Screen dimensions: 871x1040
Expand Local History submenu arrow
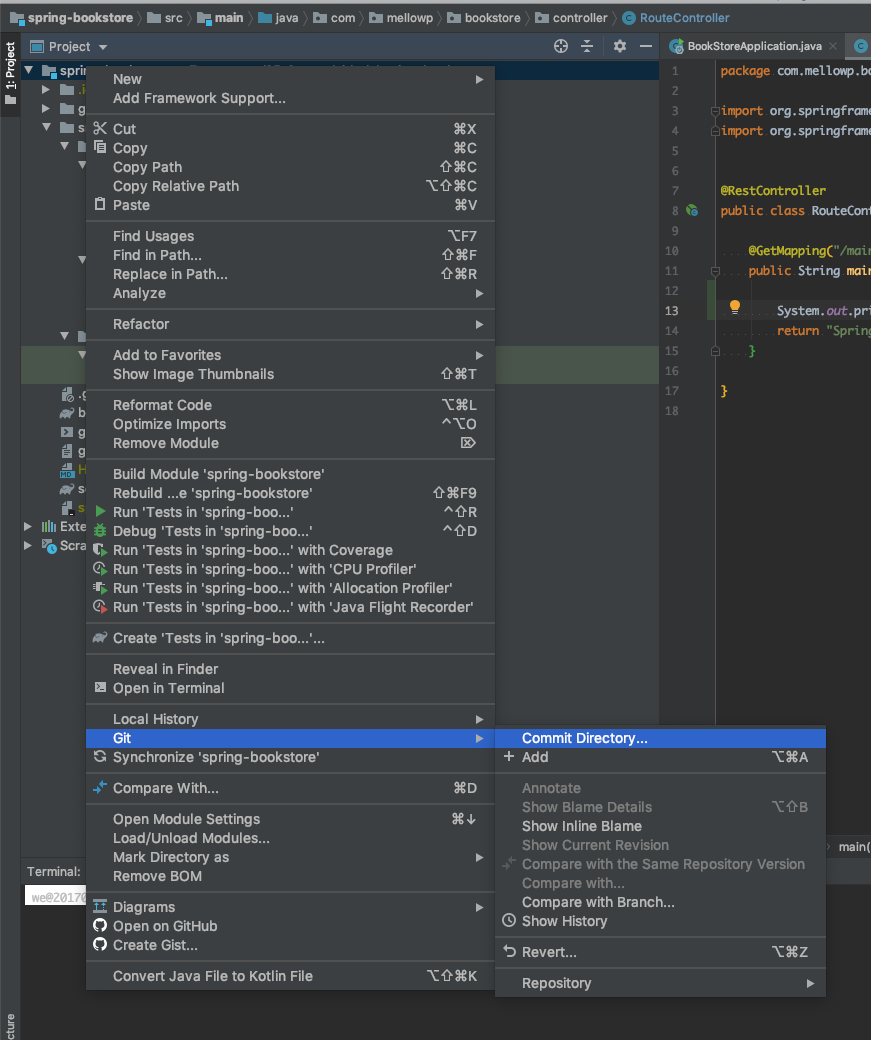(x=479, y=719)
